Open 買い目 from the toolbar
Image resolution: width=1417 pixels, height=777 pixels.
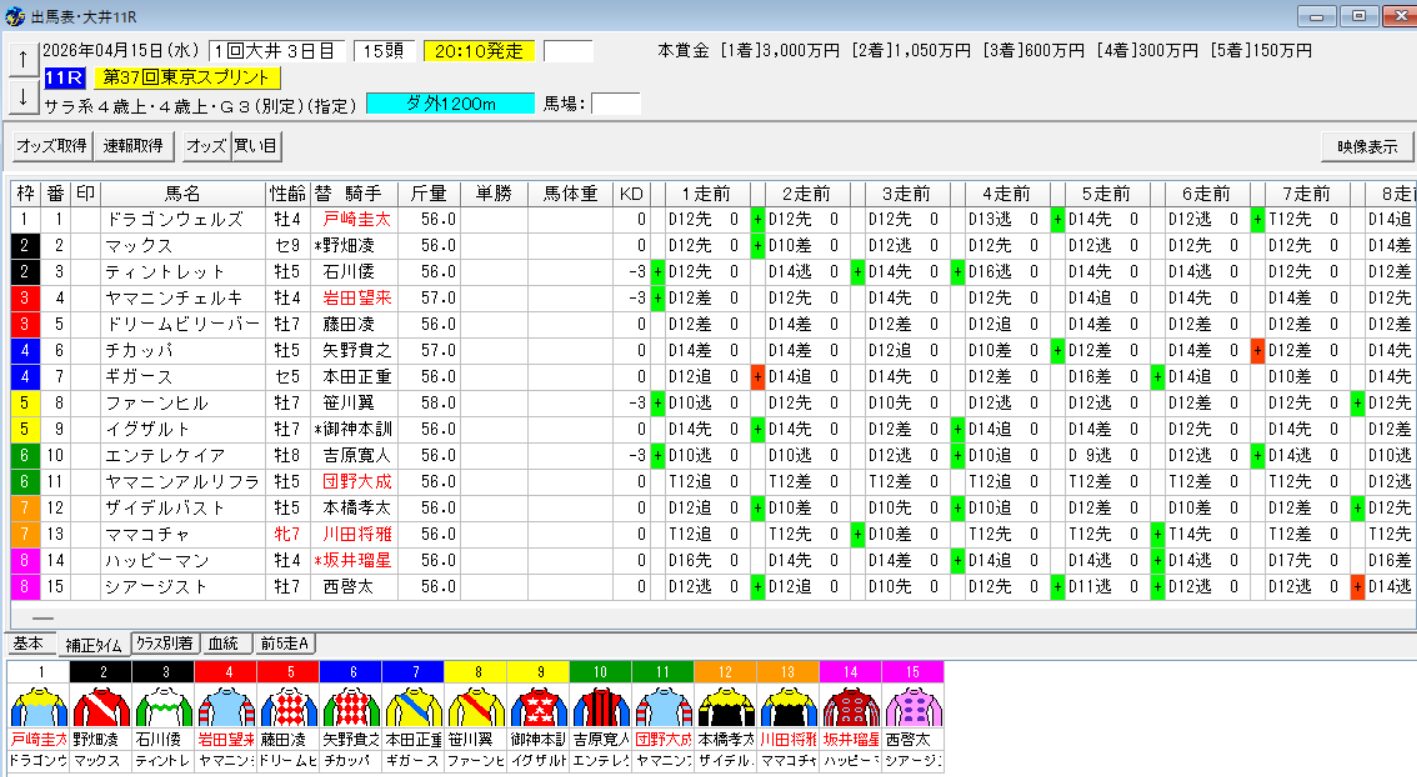click(x=256, y=146)
